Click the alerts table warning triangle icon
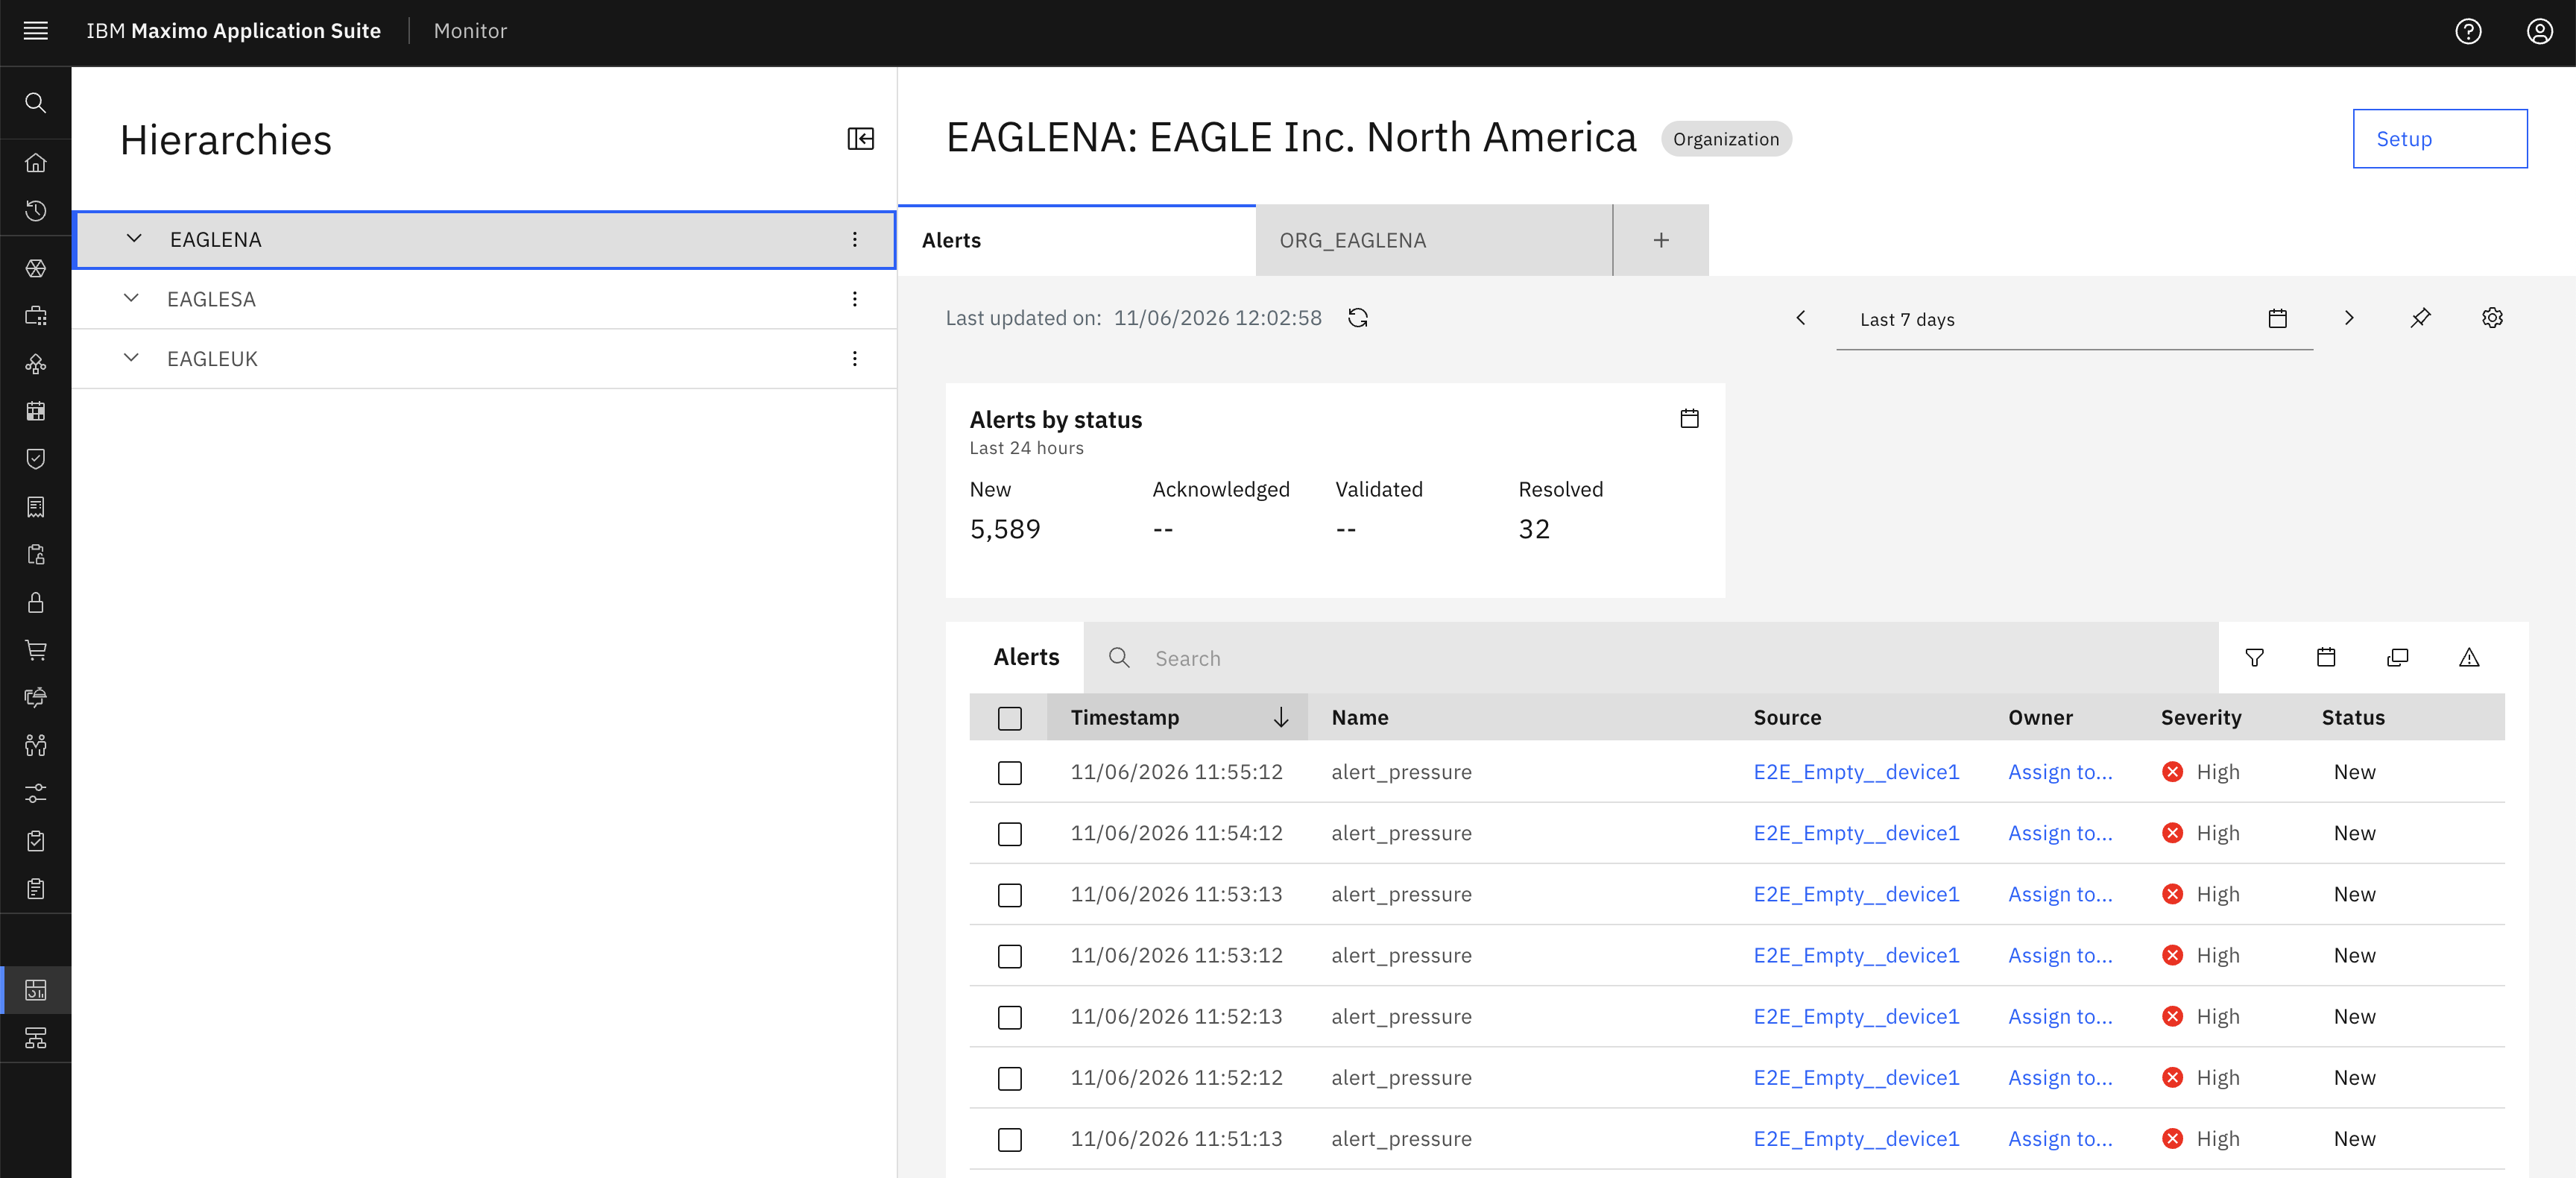2576x1178 pixels. pos(2469,658)
